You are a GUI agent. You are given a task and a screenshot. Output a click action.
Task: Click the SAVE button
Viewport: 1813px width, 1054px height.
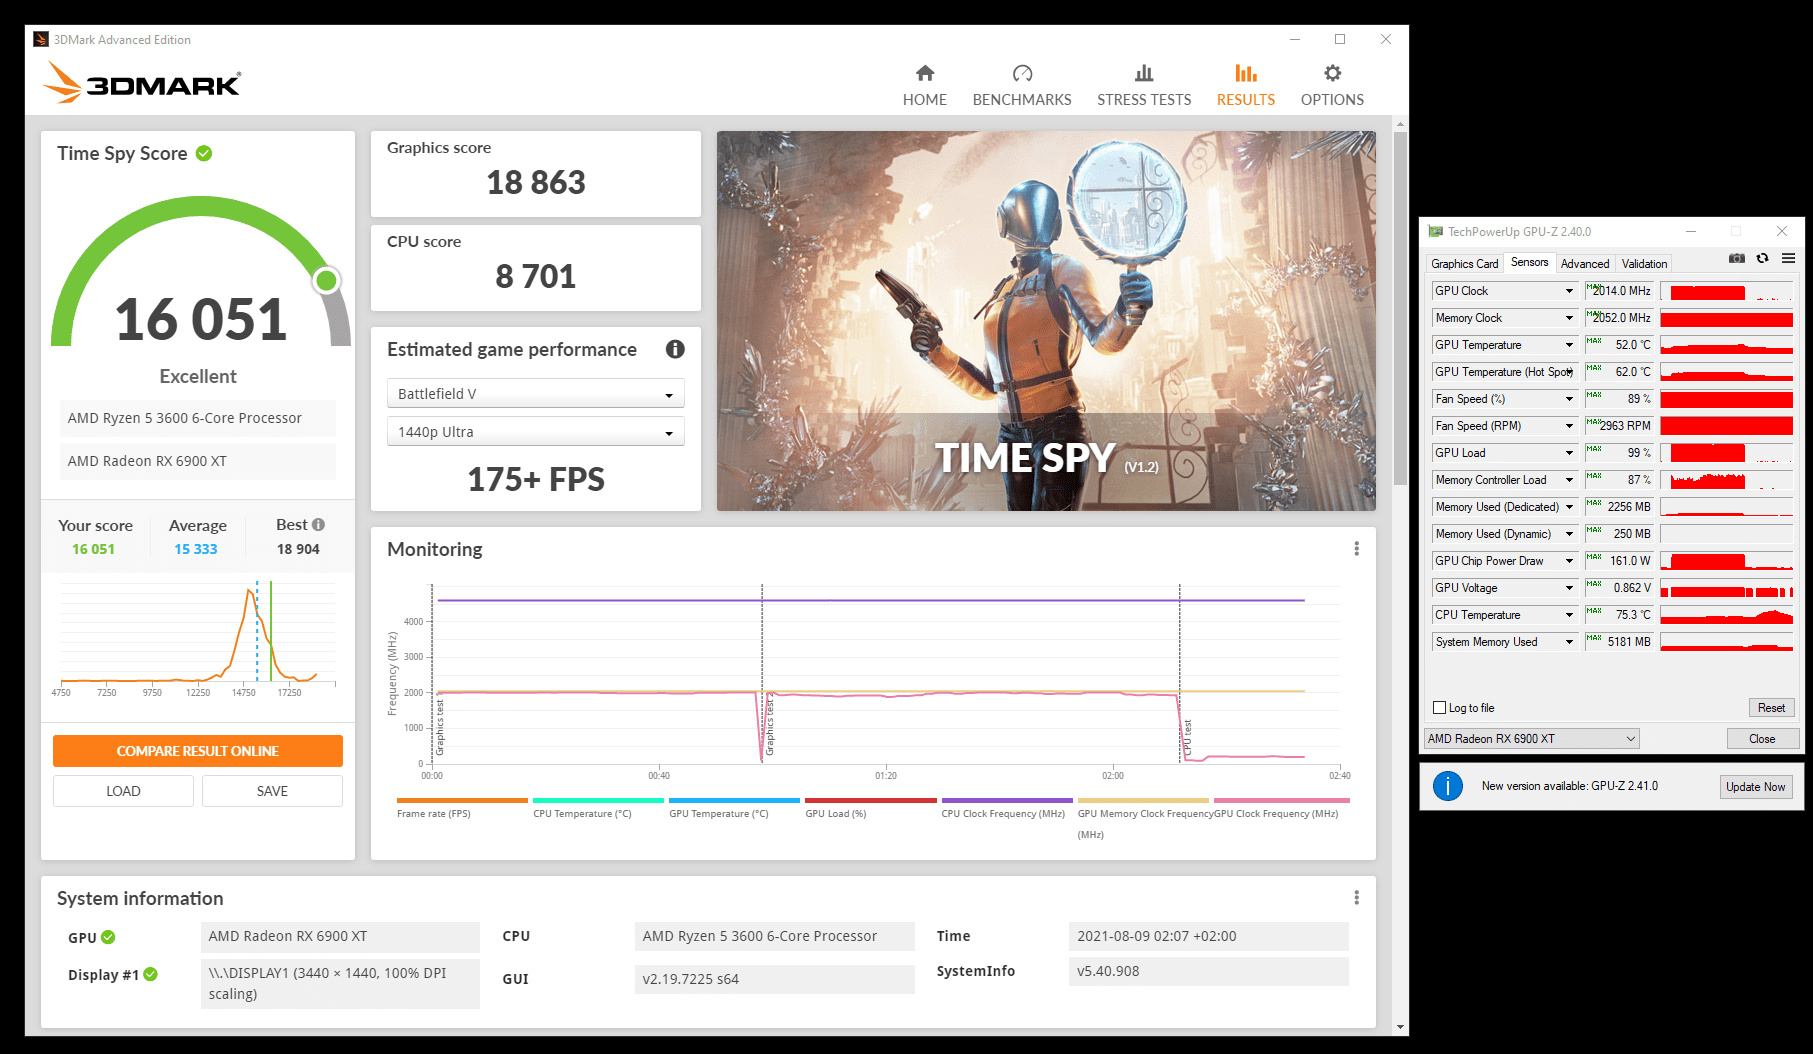pyautogui.click(x=272, y=791)
